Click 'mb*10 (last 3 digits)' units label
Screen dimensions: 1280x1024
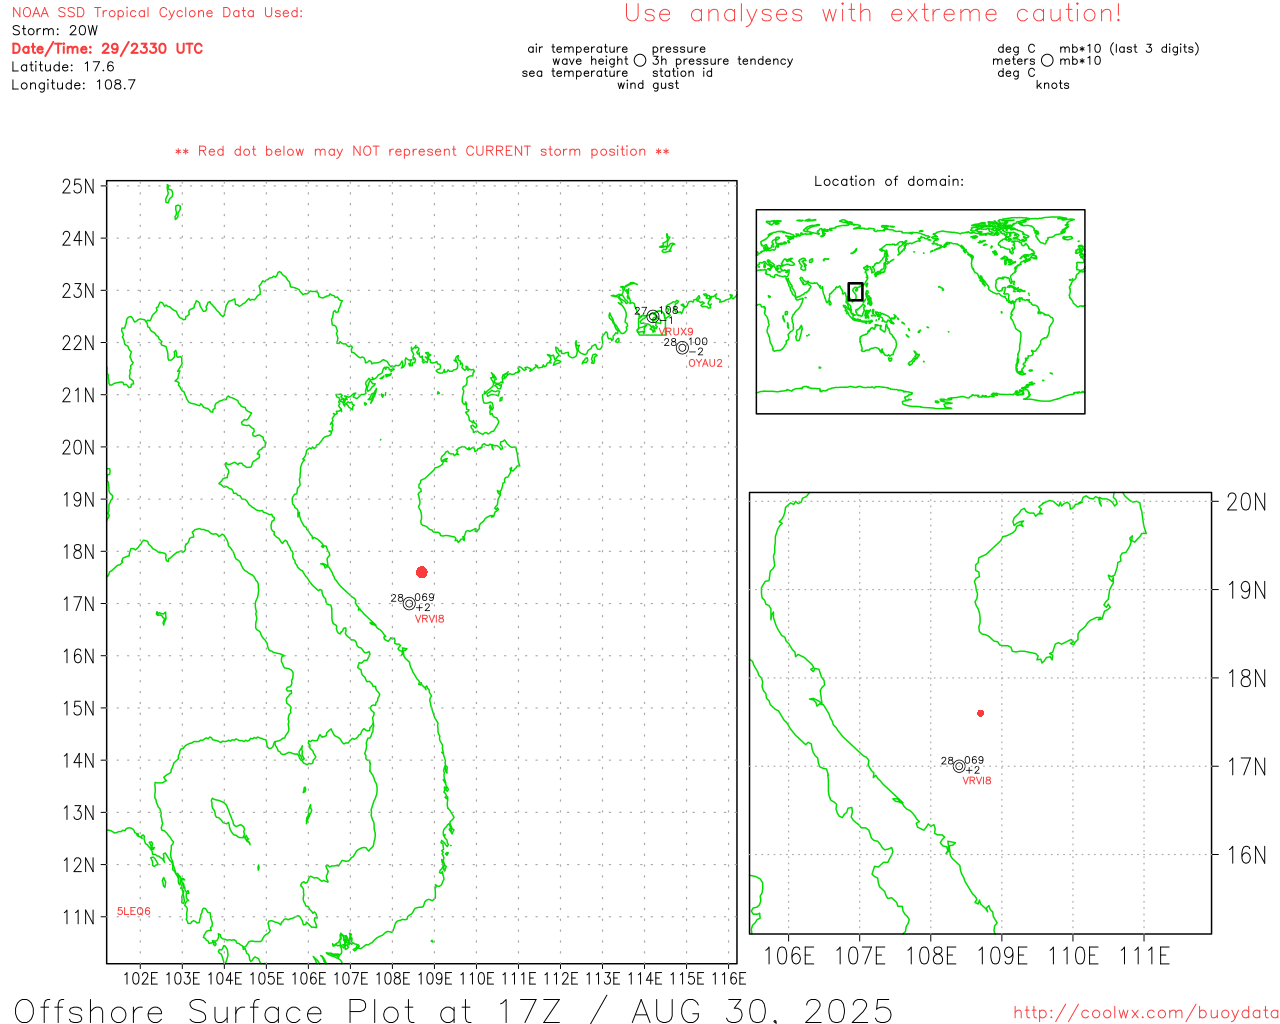[1129, 49]
